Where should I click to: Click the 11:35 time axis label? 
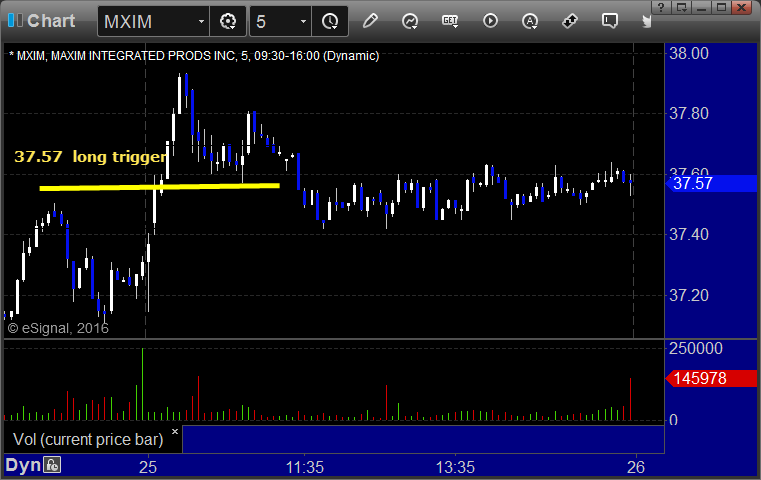[304, 467]
